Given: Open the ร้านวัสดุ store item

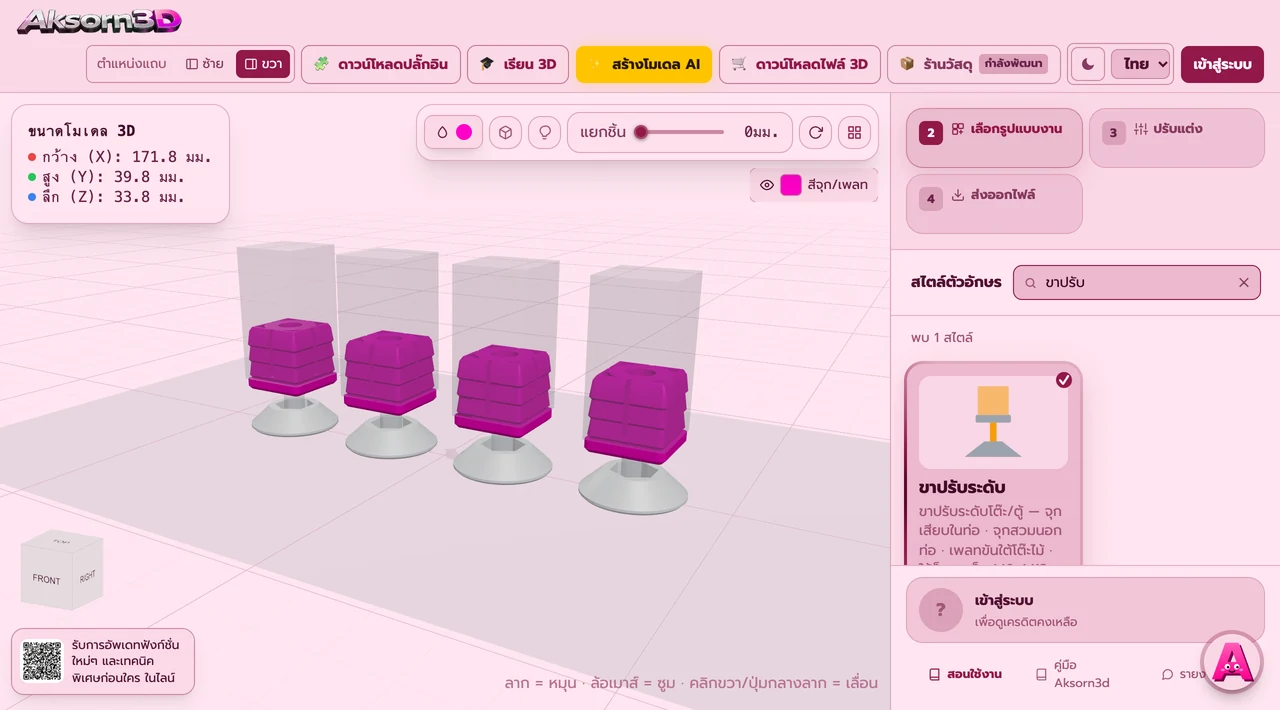Looking at the screenshot, I should click(x=974, y=64).
